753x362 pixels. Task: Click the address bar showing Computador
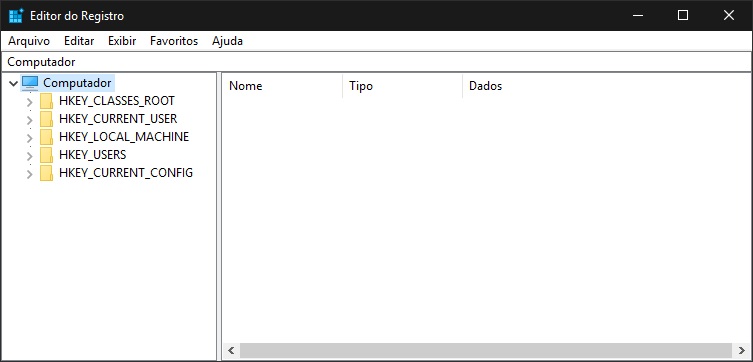point(376,62)
